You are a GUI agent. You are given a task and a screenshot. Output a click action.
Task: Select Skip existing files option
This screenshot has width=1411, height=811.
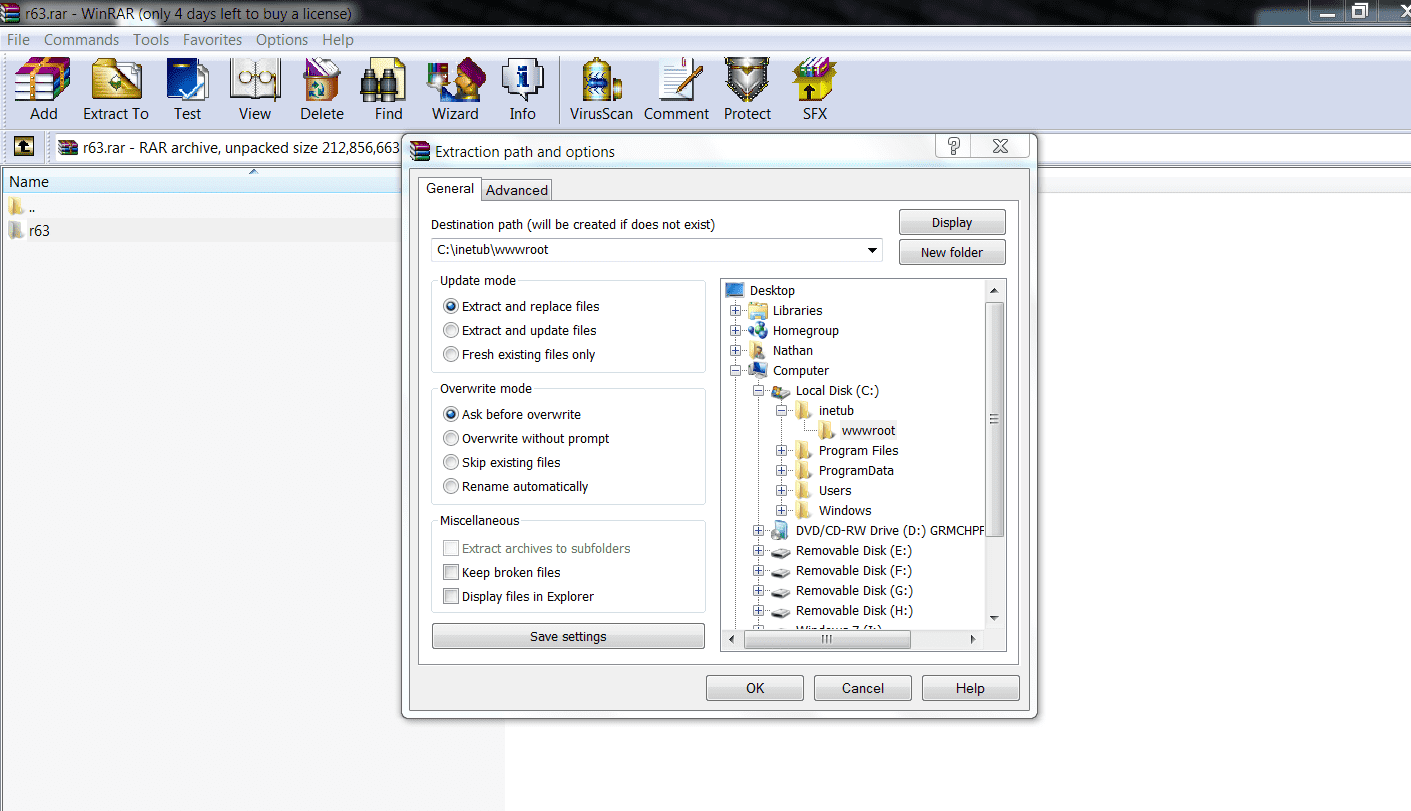point(501,462)
